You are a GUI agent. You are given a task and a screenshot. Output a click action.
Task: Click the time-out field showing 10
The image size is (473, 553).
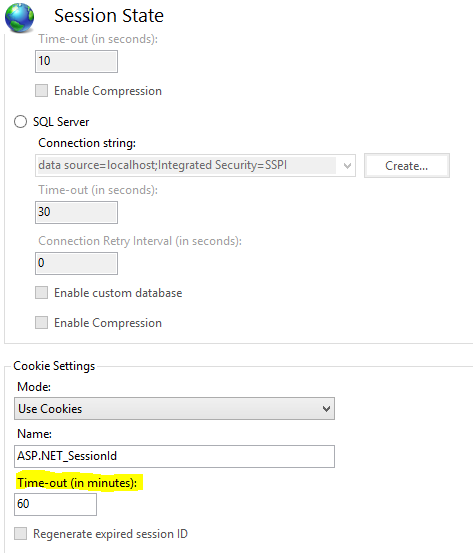(x=77, y=61)
